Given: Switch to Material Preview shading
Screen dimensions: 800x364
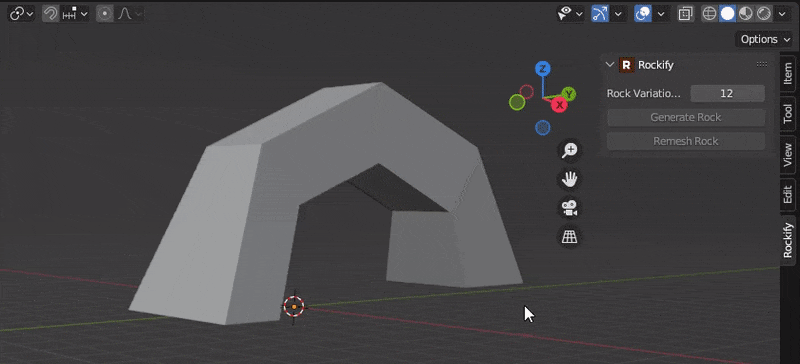Looking at the screenshot, I should tap(745, 14).
